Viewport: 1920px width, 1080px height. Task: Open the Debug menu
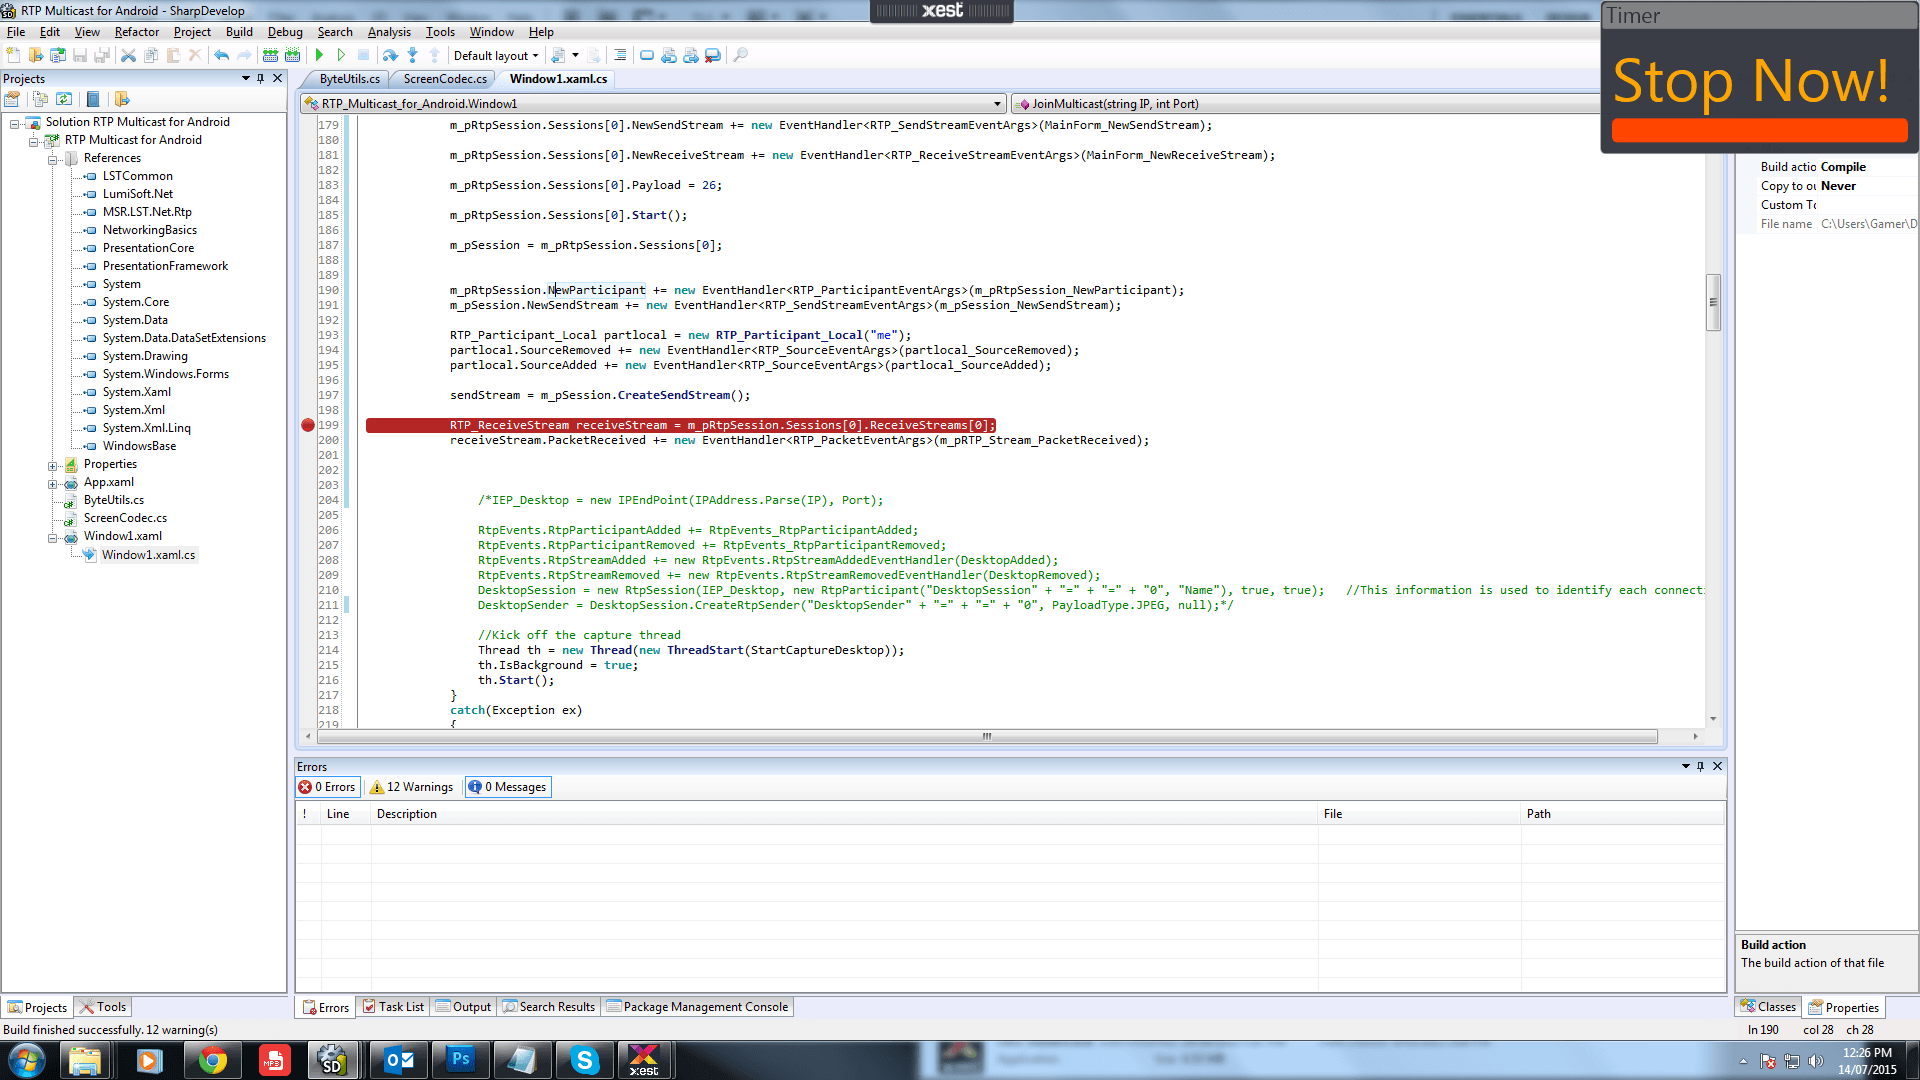tap(284, 32)
